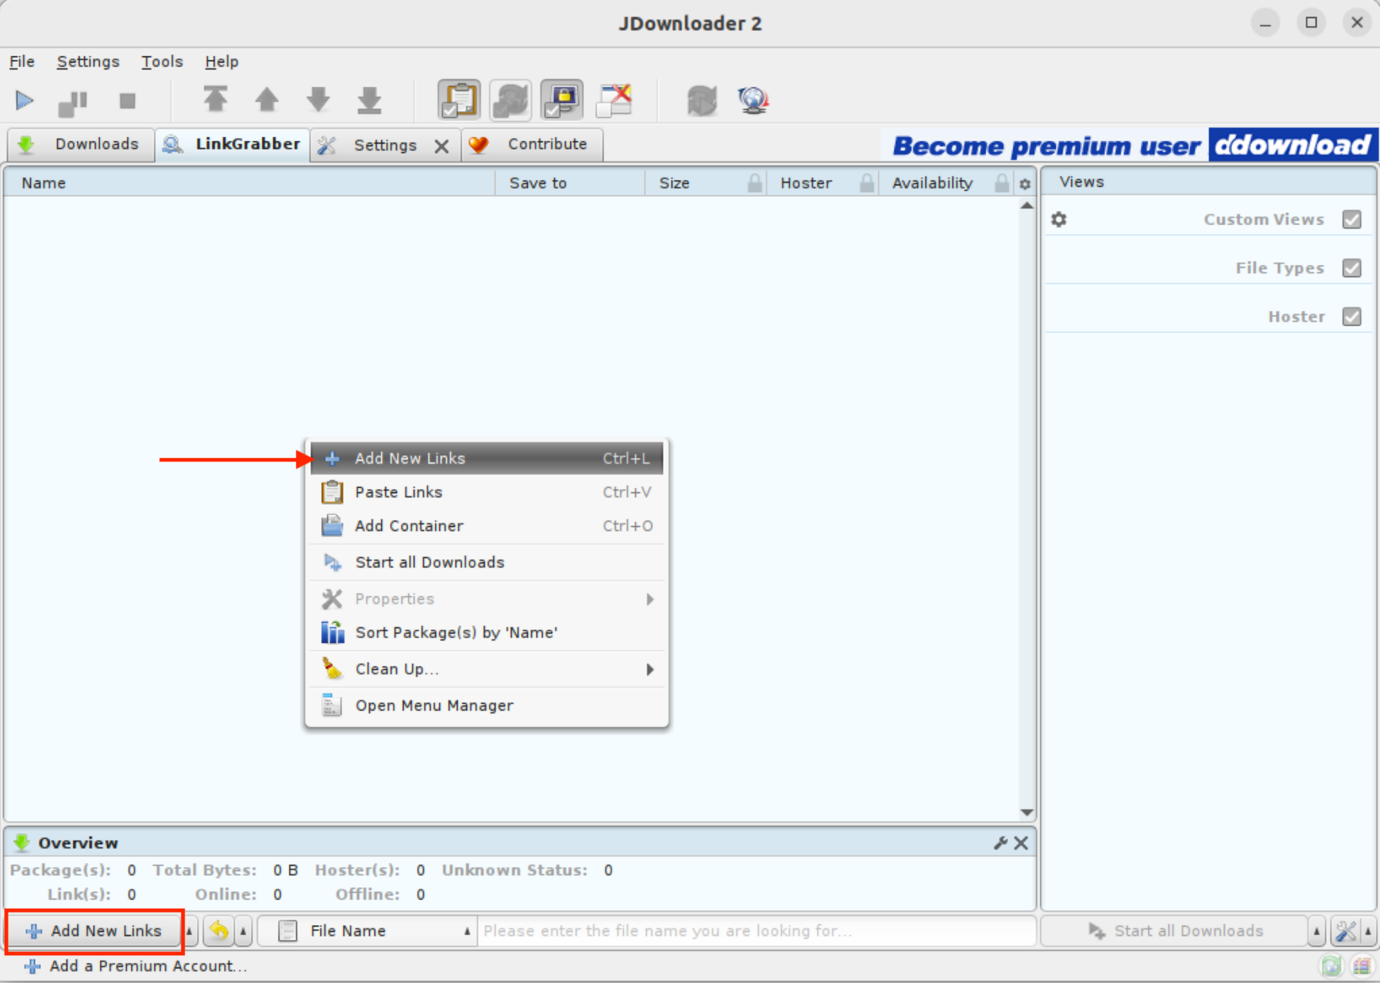
Task: Click the reconnect globe toolbar icon
Action: (753, 100)
